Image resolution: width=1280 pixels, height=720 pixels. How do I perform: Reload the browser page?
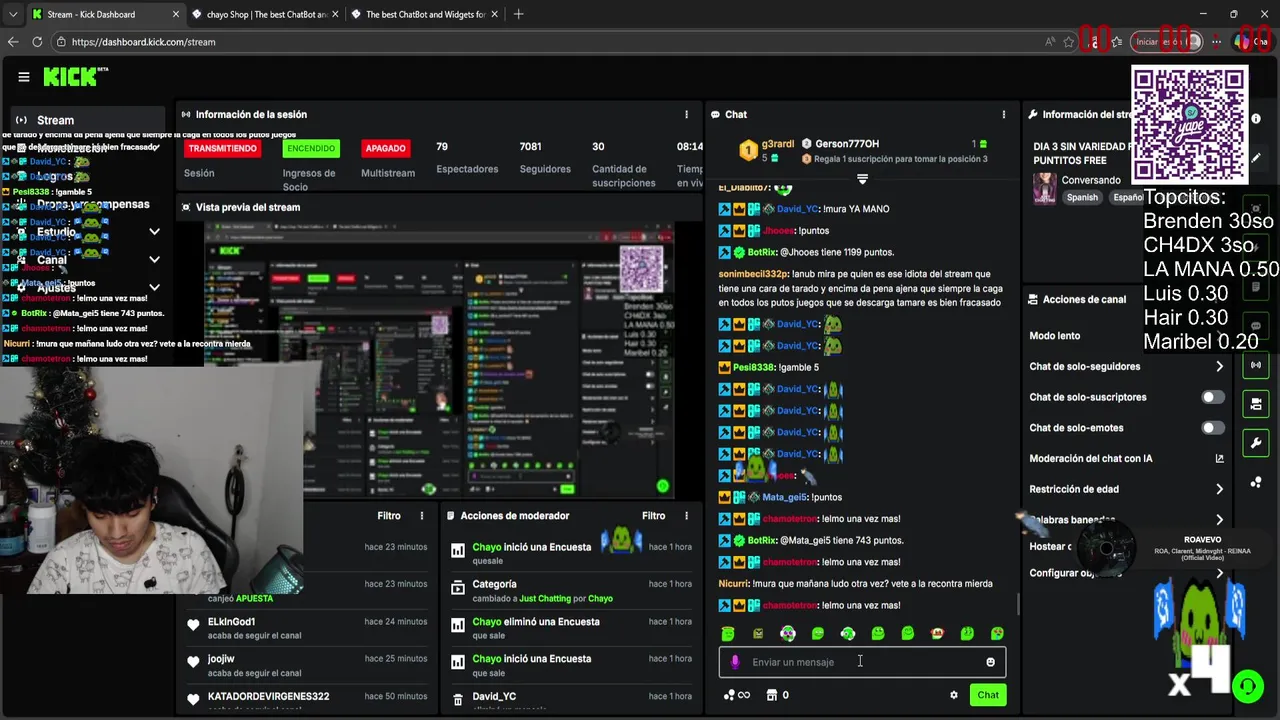pos(37,42)
